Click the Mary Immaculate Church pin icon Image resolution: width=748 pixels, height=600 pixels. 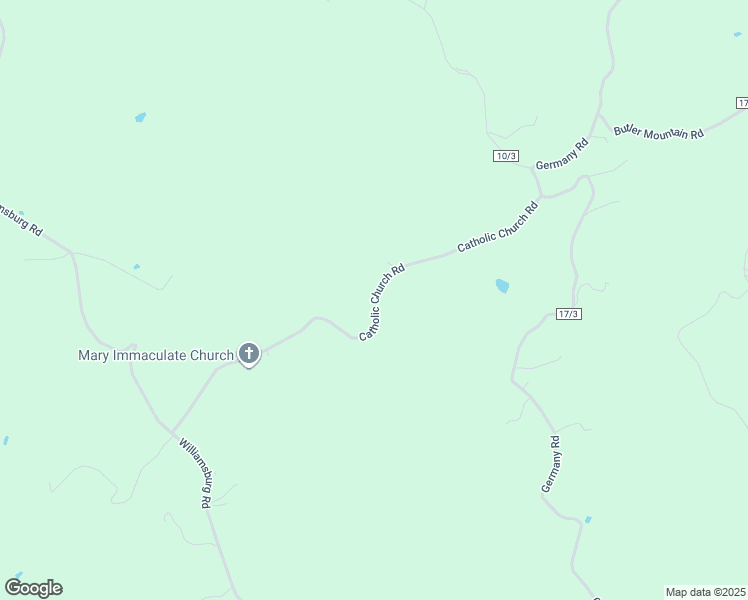tap(249, 355)
